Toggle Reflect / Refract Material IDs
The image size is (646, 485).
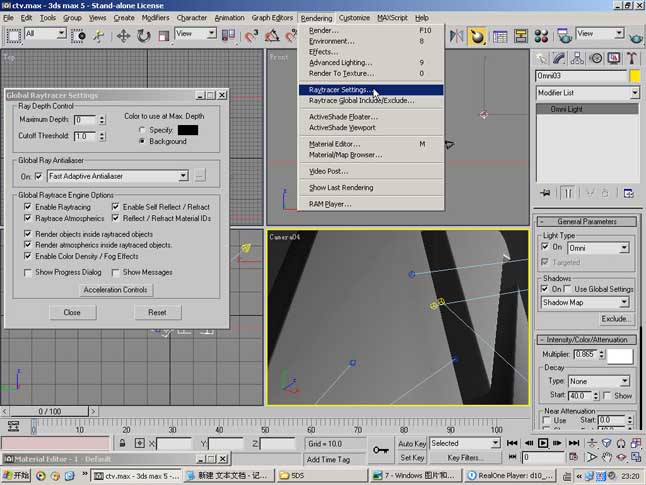[x=115, y=218]
